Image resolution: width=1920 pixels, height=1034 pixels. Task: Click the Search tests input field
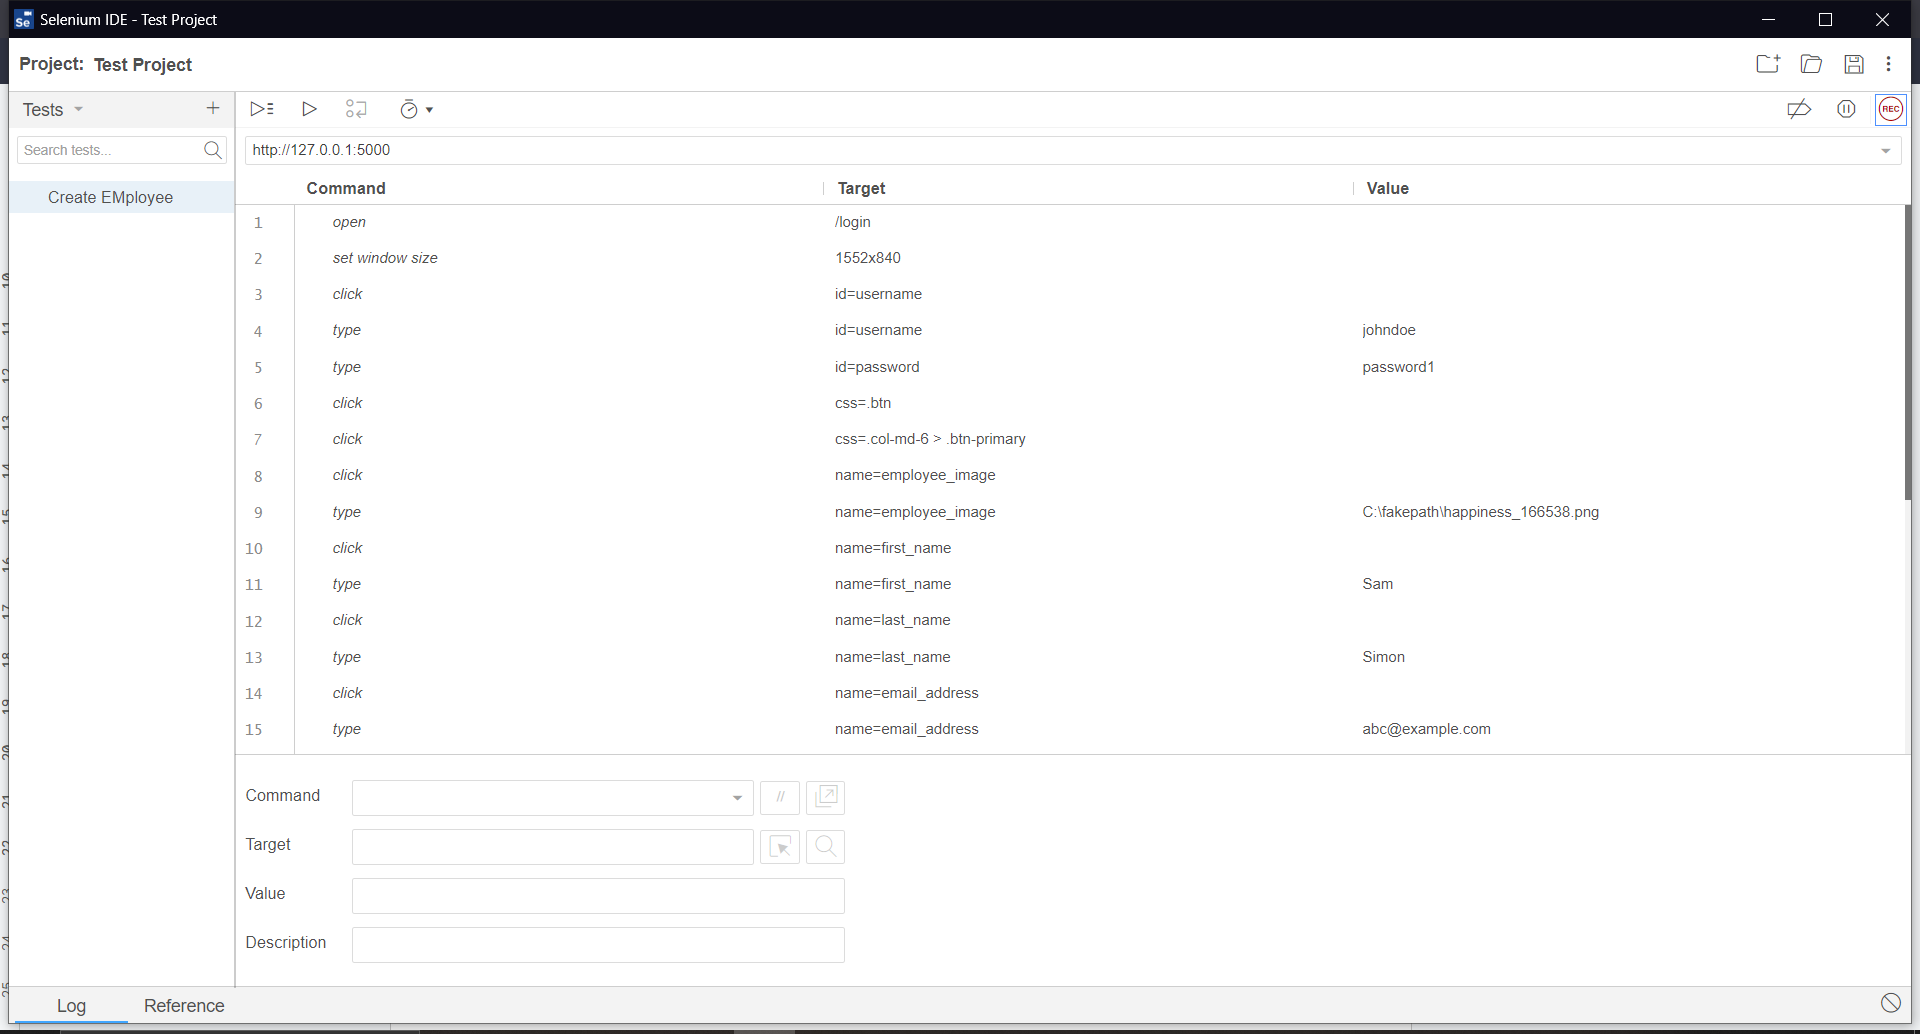tap(110, 150)
